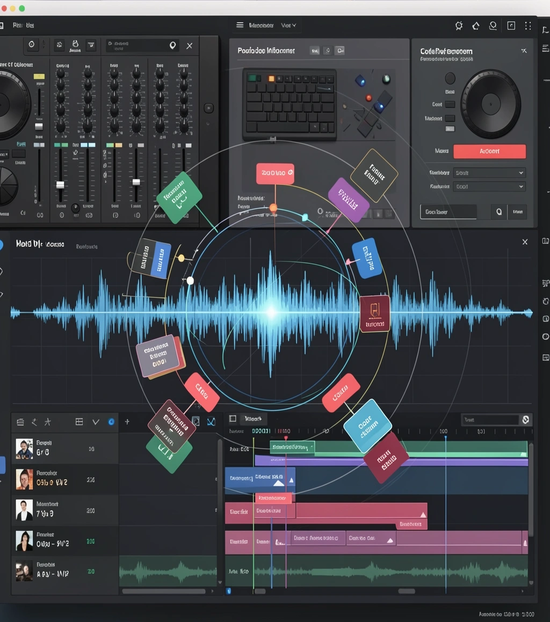Viewport: 550px width, 622px height.
Task: Open the filter dropdown icon in mixer toolbar
Action: coord(91,45)
